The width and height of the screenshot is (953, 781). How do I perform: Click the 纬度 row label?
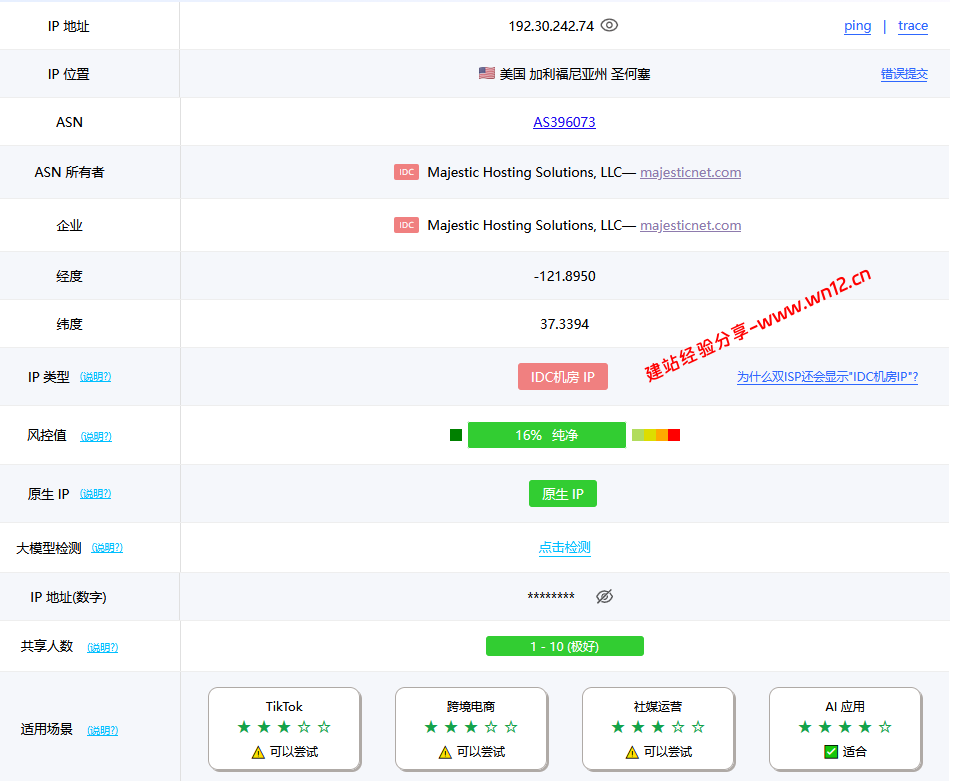[69, 325]
